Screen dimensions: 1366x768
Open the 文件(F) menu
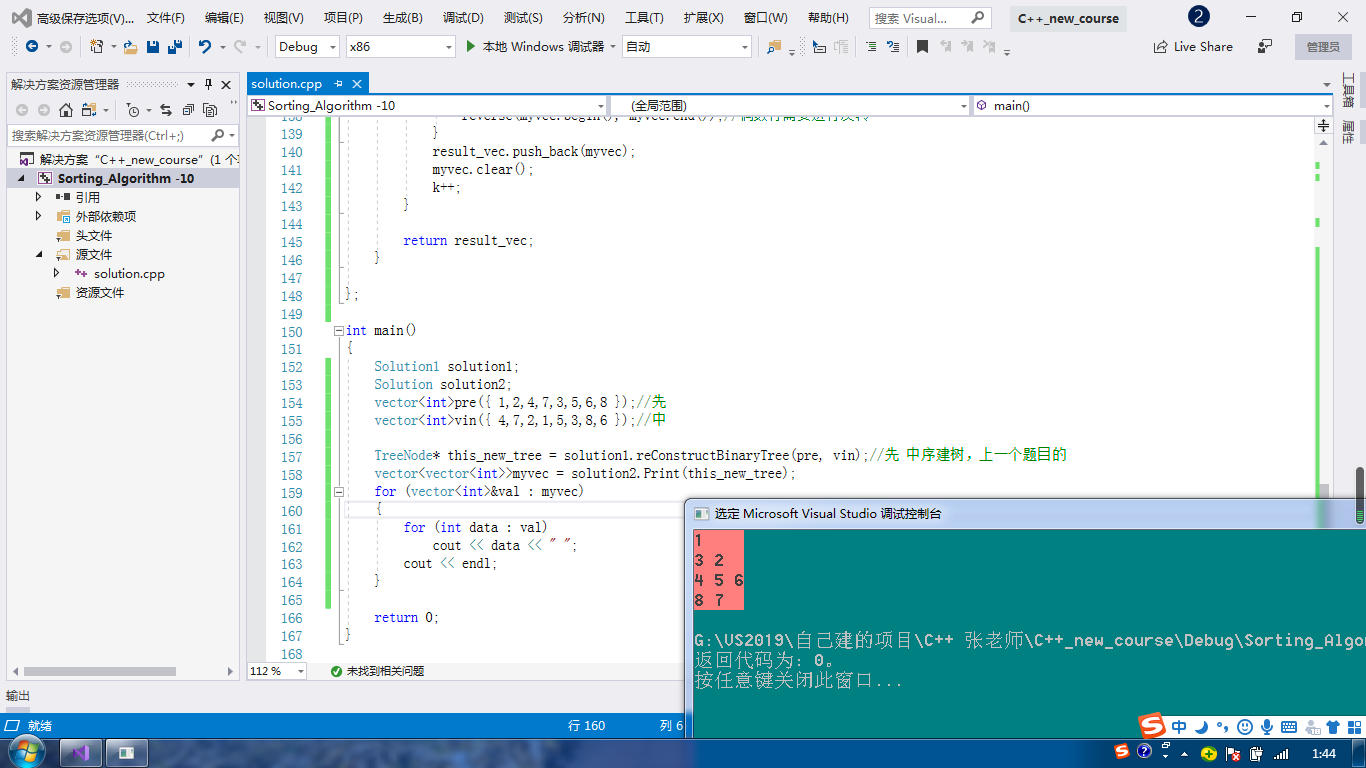tap(165, 18)
